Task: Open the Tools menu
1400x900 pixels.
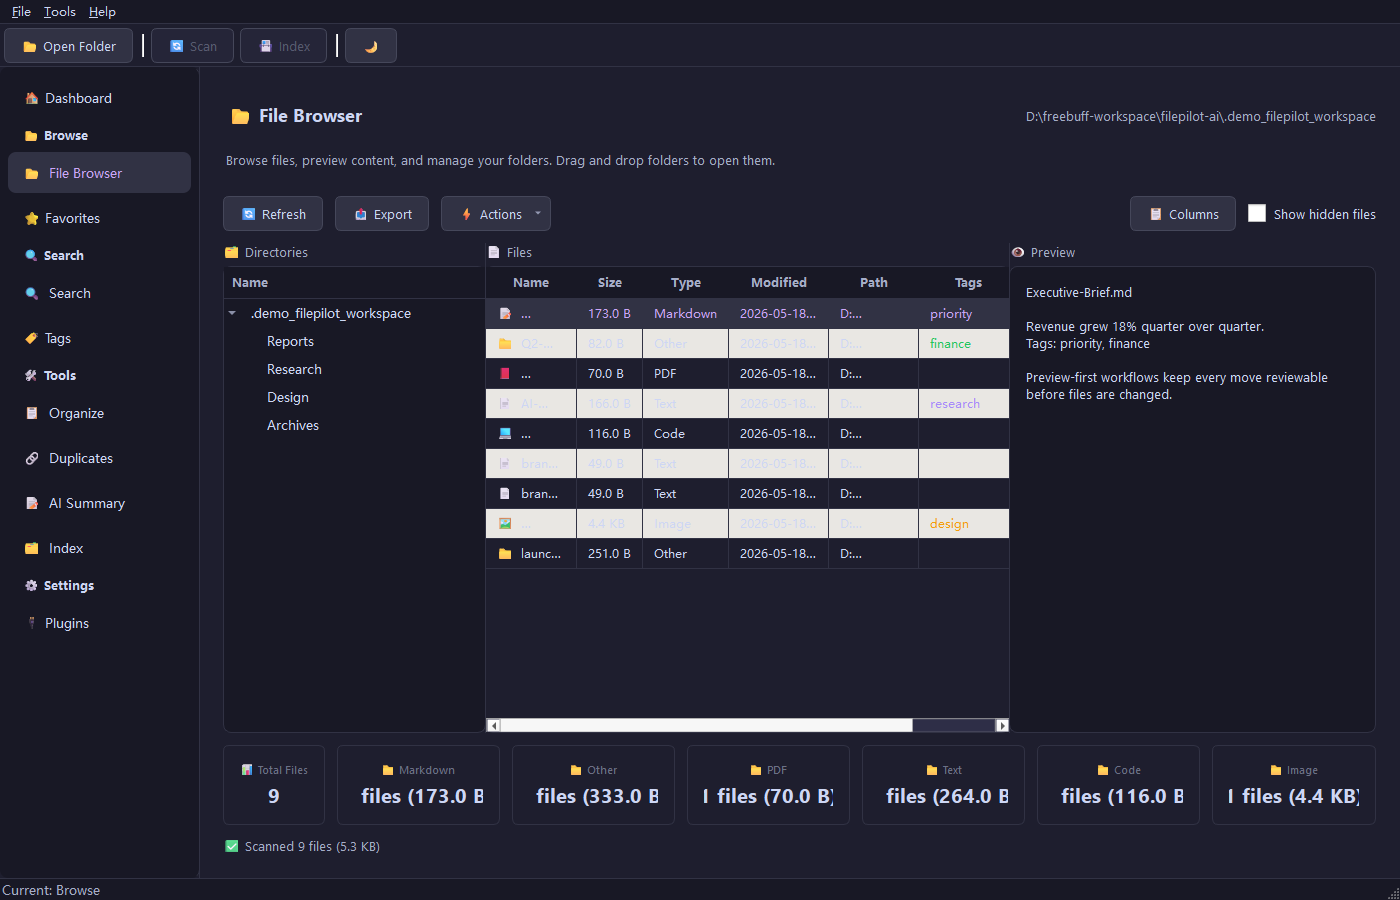Action: point(60,12)
